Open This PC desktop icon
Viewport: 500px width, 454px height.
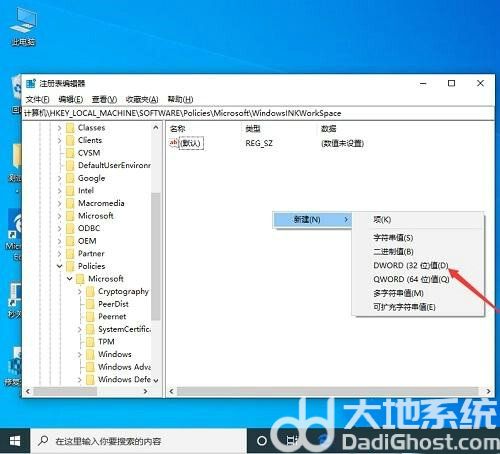[23, 26]
